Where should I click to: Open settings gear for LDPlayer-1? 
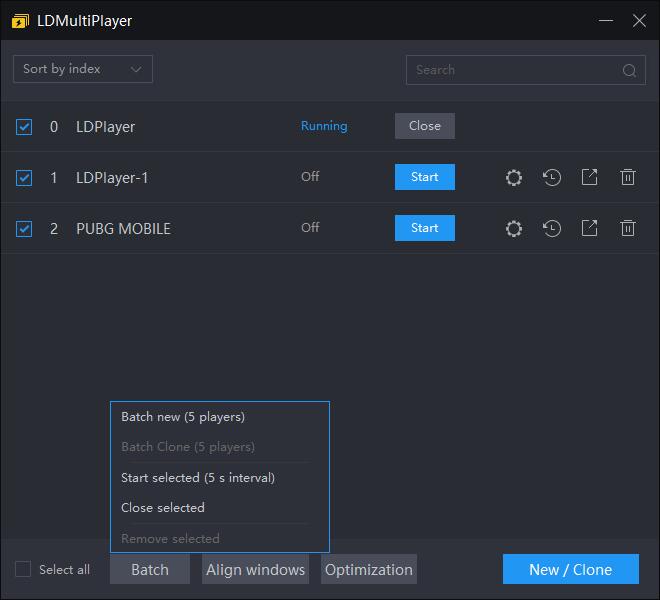pyautogui.click(x=514, y=177)
